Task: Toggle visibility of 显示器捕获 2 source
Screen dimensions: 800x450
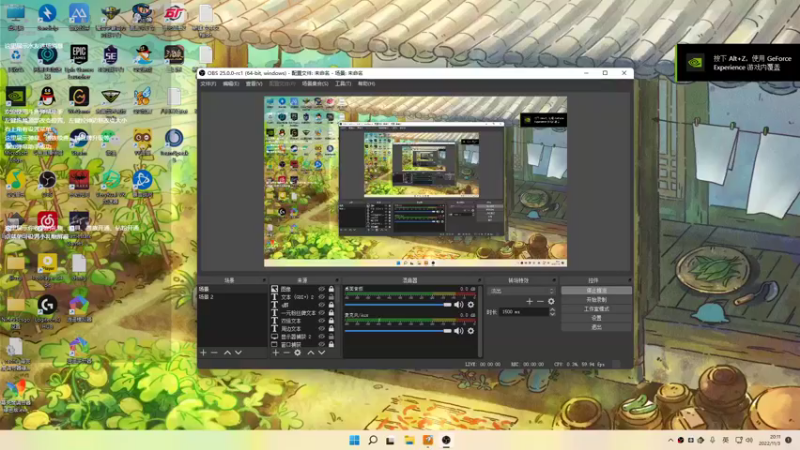Action: [x=321, y=337]
